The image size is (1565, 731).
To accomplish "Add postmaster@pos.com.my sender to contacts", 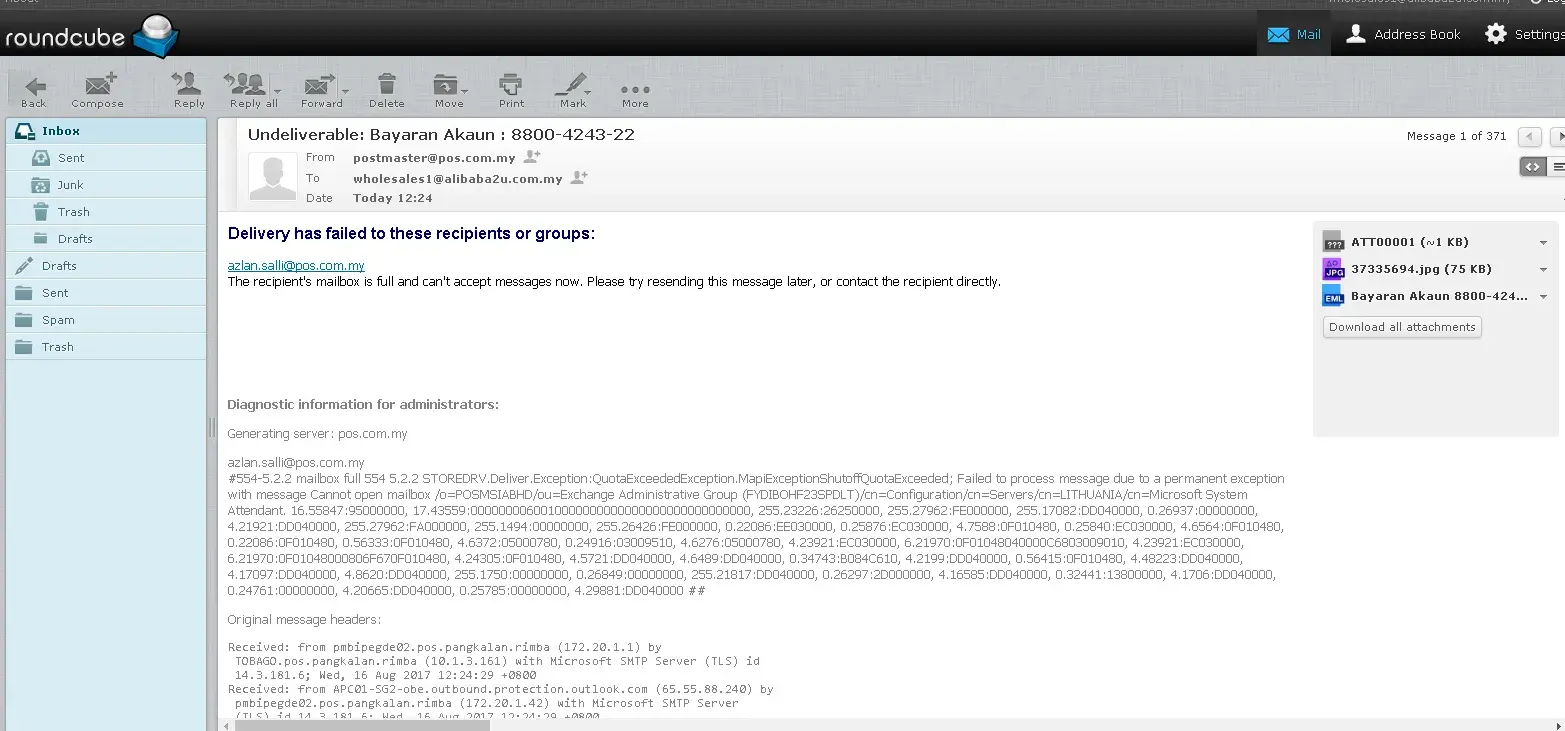I will tap(532, 157).
